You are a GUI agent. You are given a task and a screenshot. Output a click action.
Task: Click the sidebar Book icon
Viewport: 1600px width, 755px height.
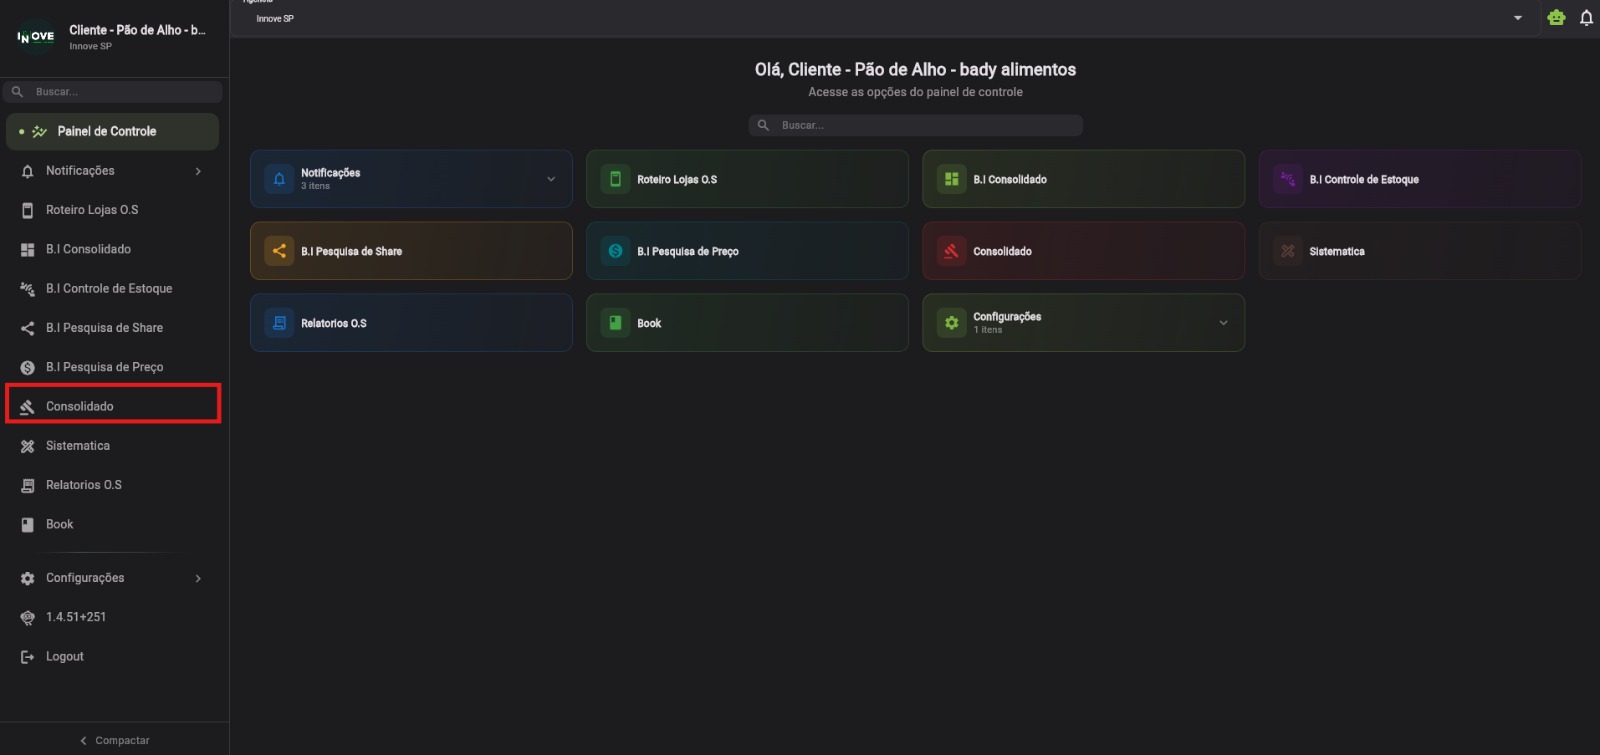(x=27, y=525)
